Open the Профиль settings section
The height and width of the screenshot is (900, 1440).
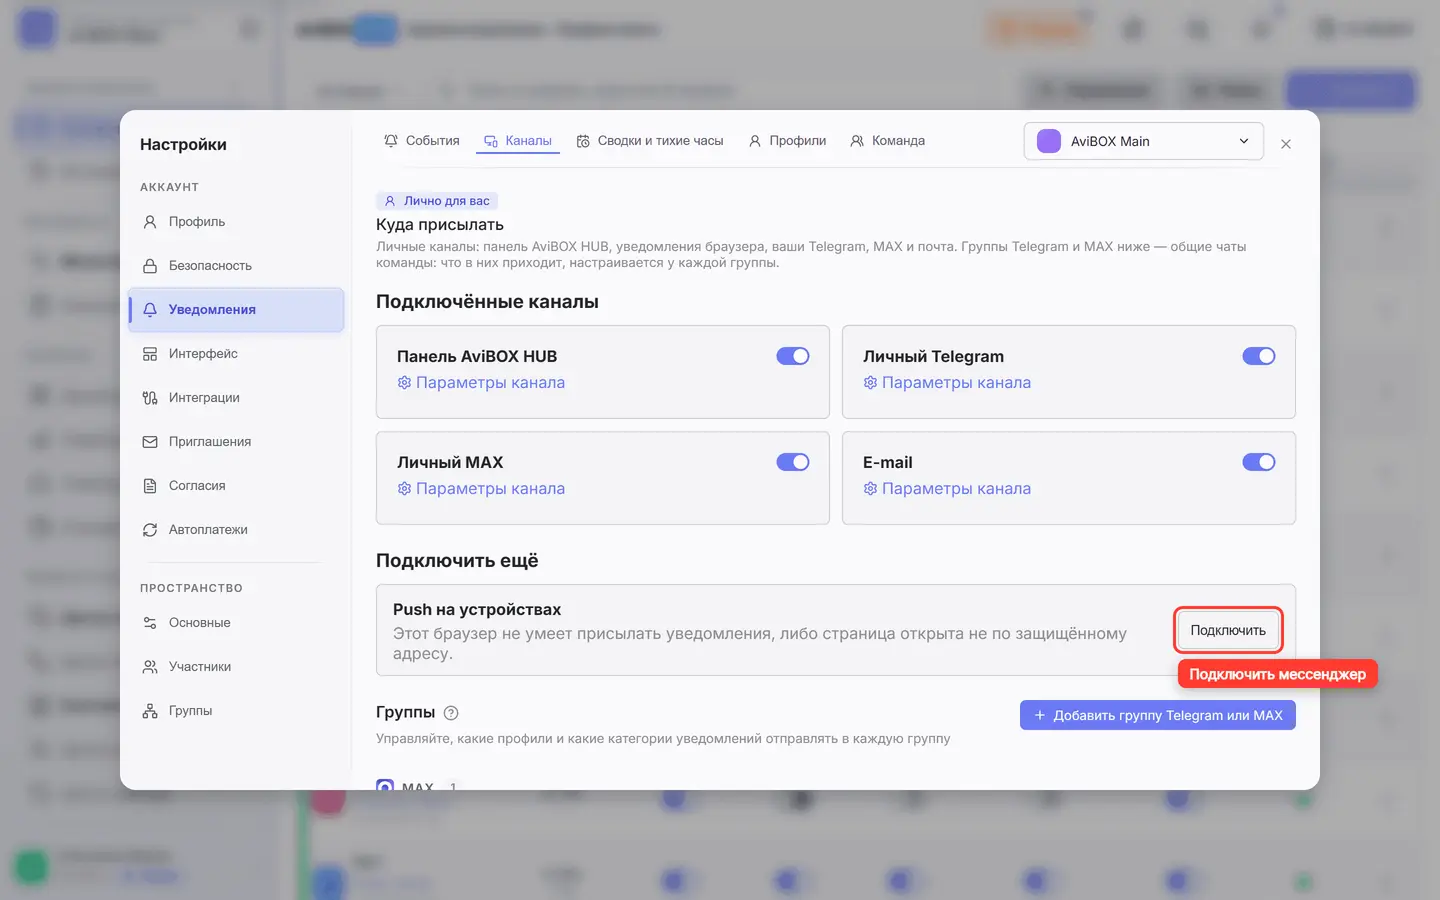point(236,222)
